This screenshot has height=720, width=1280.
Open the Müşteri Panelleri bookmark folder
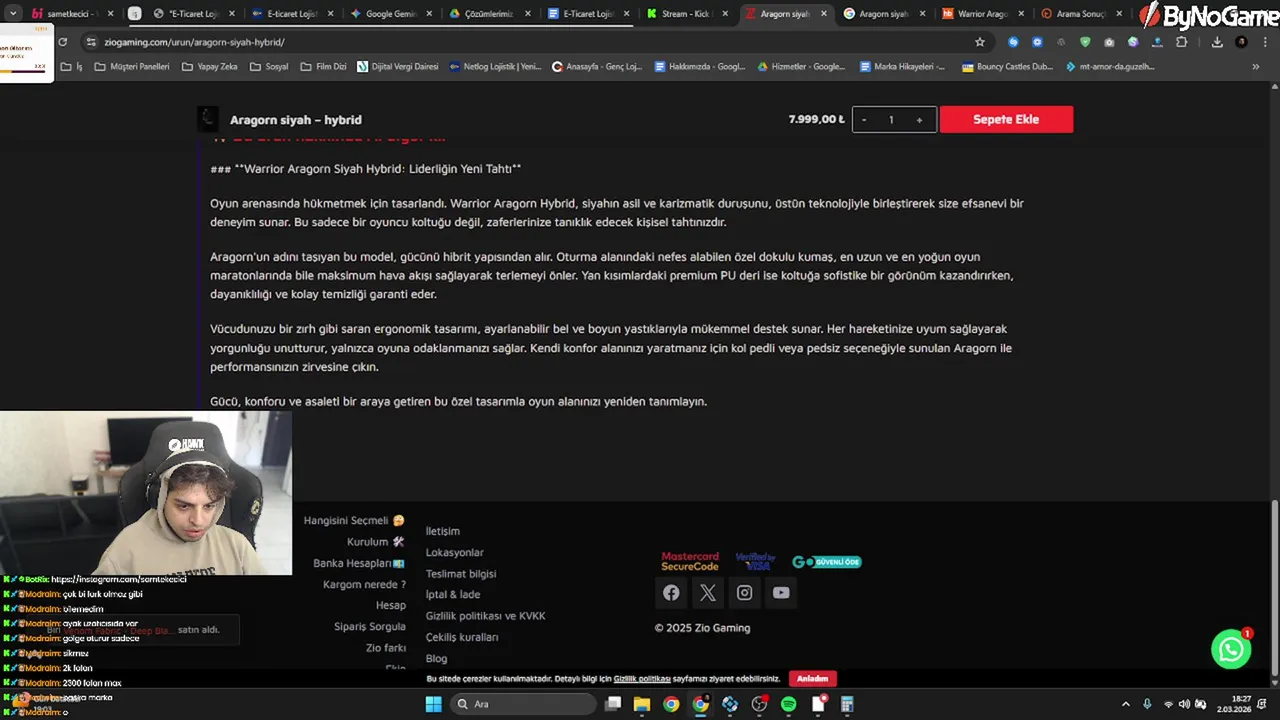(x=131, y=67)
